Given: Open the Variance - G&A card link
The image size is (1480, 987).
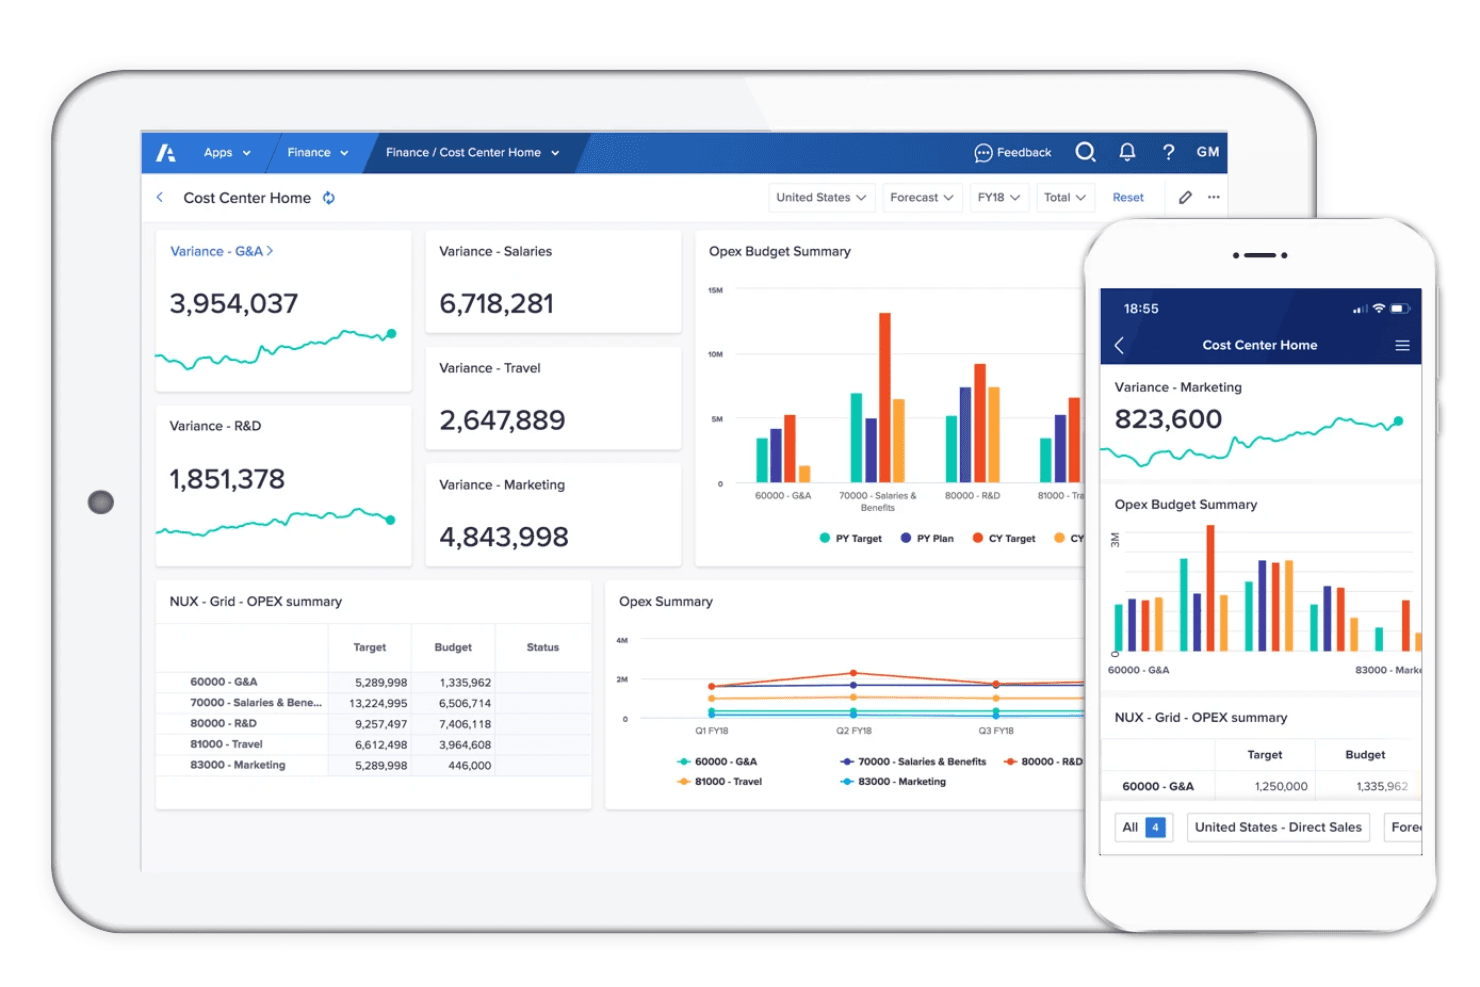Looking at the screenshot, I should [x=221, y=251].
